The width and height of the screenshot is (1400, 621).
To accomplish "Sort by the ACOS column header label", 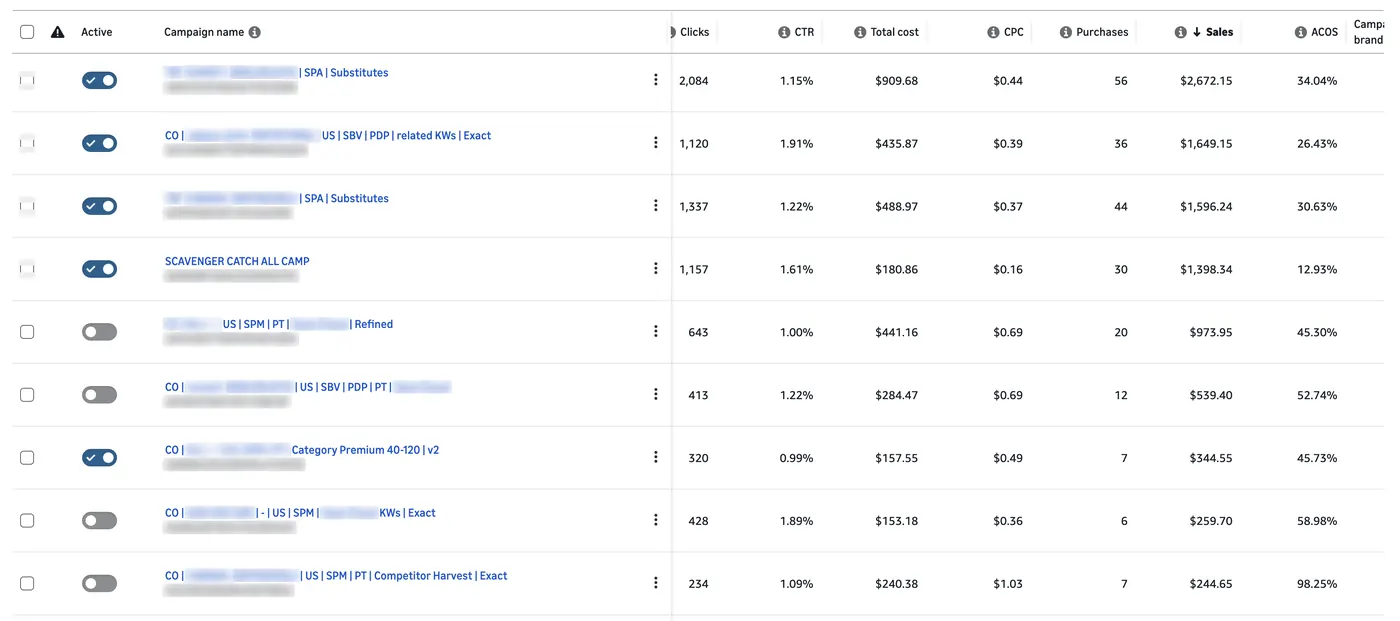I will tap(1324, 32).
